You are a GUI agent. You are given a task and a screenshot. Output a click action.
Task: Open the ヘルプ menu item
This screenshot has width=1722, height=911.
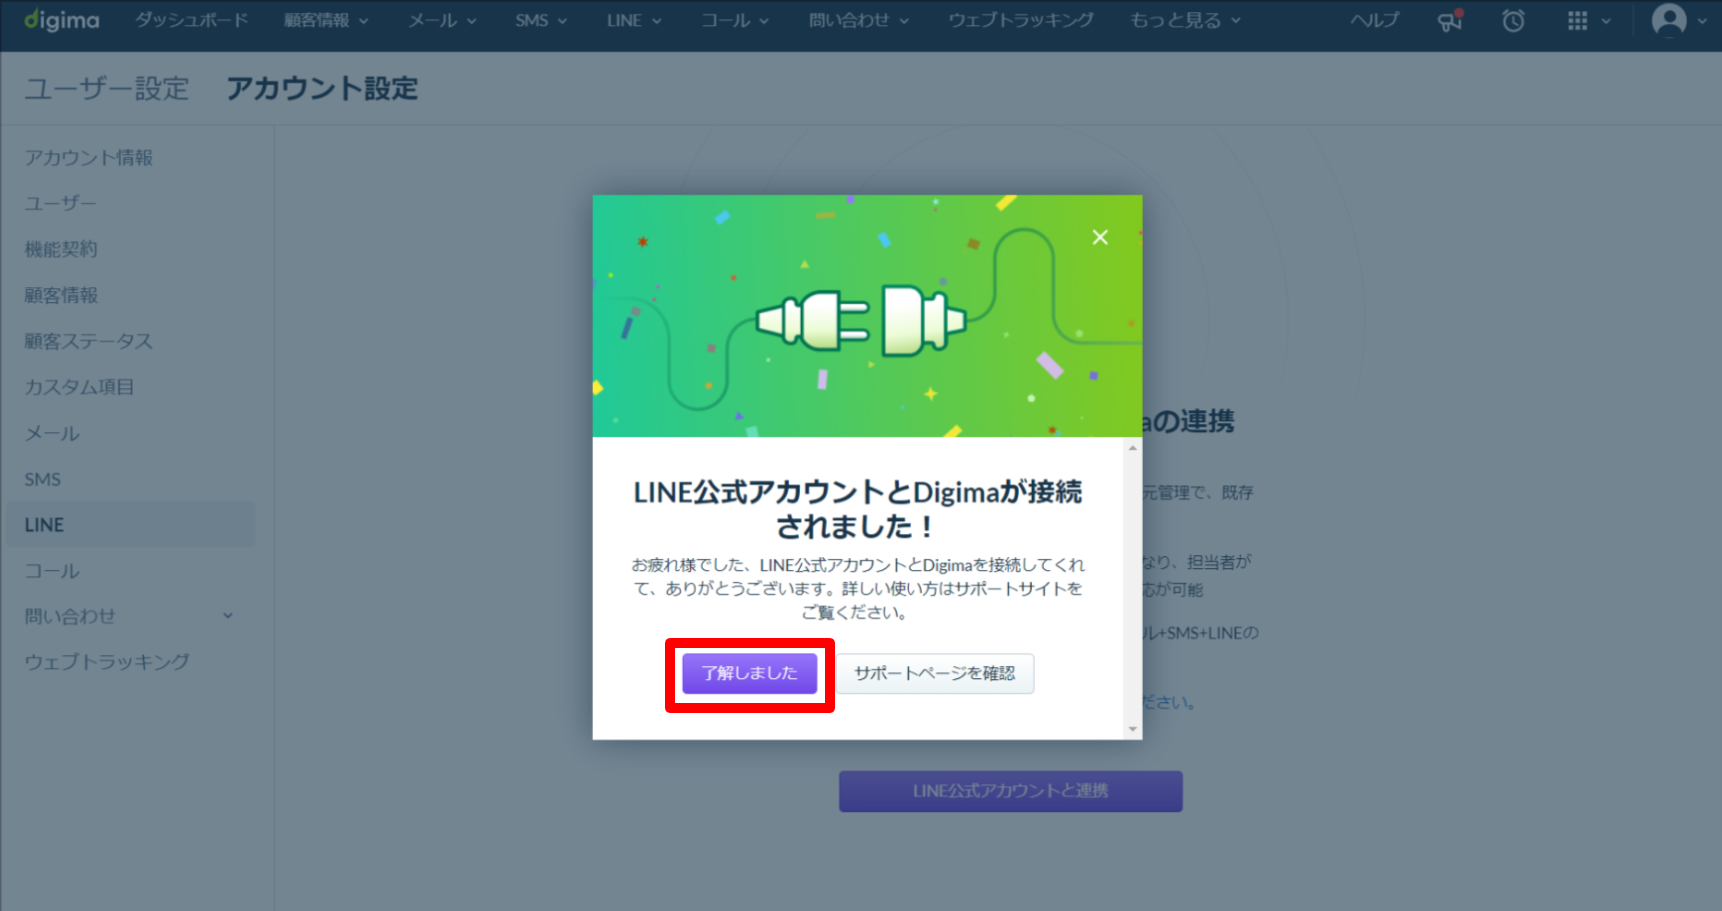click(x=1375, y=20)
